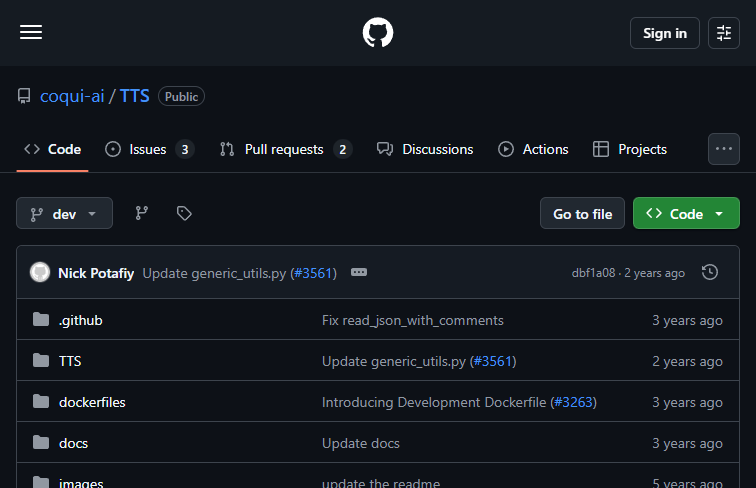Viewport: 756px width, 488px height.
Task: Expand commit details ellipsis button
Action: pos(359,272)
